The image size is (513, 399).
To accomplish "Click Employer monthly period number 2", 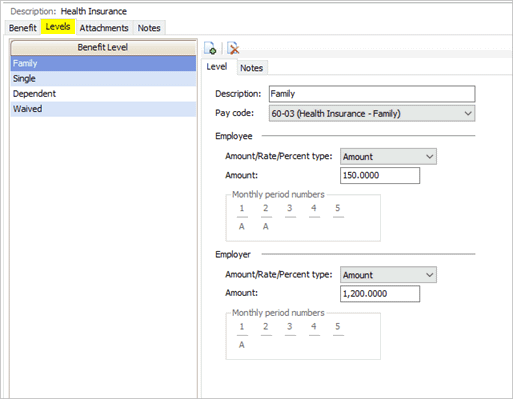I will [x=266, y=327].
